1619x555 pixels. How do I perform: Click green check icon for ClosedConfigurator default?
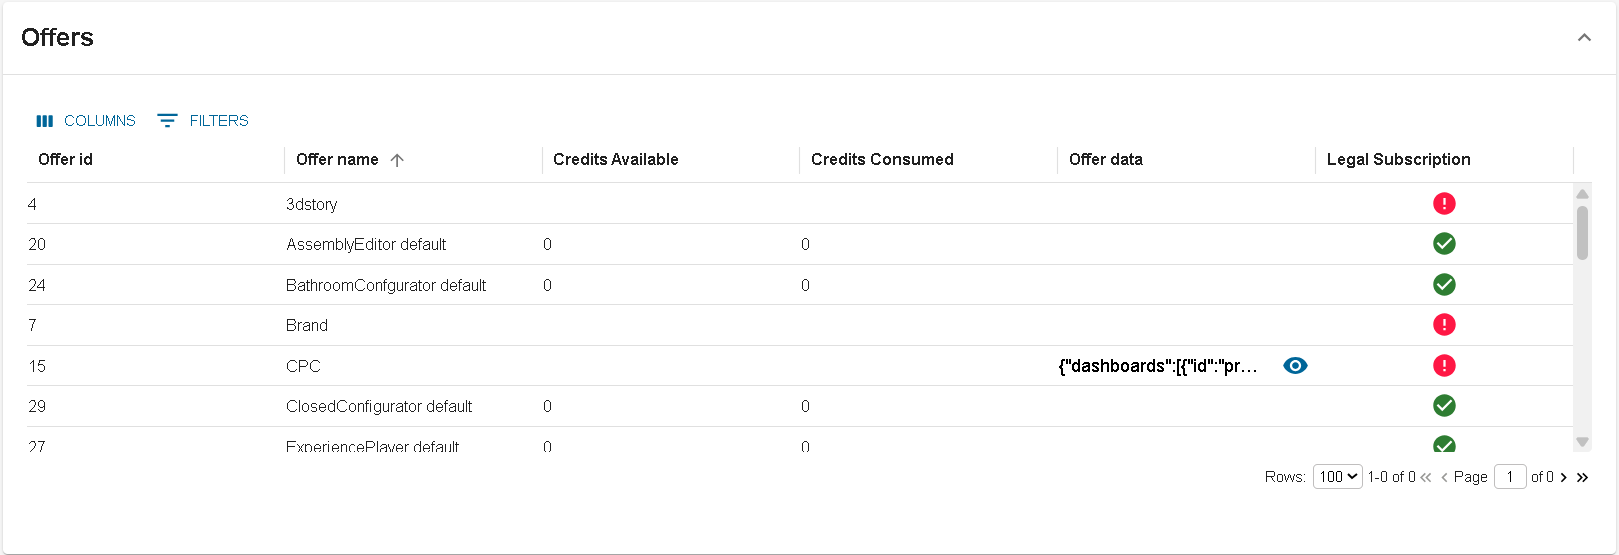pos(1443,406)
